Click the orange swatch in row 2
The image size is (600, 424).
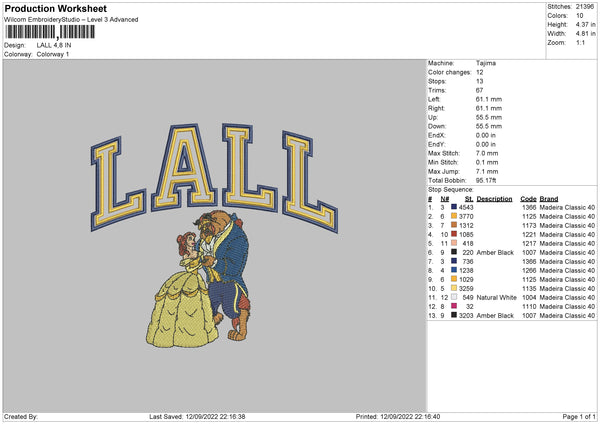pyautogui.click(x=454, y=216)
